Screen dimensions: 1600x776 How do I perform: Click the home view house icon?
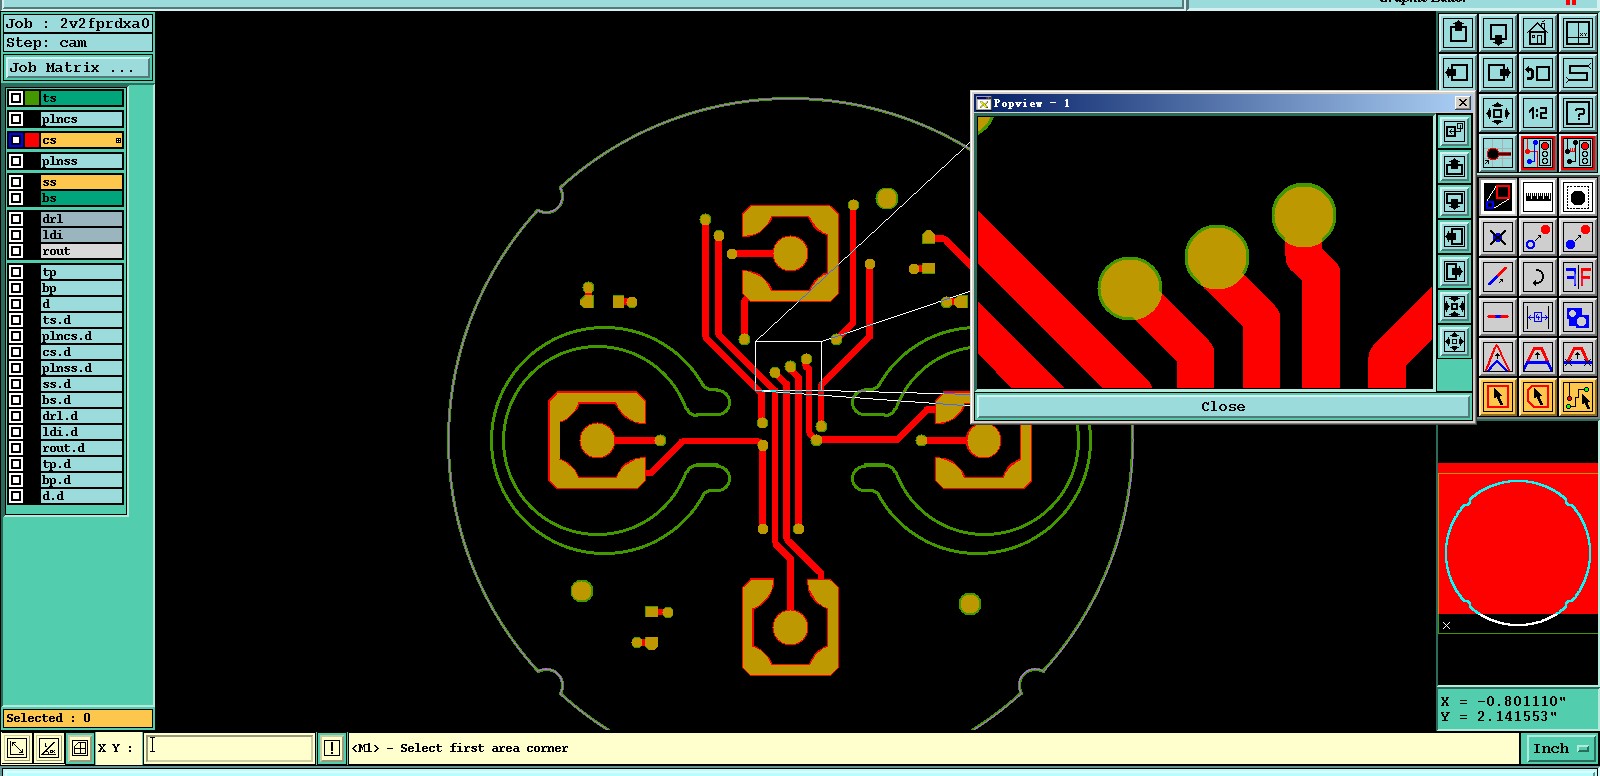point(1538,33)
